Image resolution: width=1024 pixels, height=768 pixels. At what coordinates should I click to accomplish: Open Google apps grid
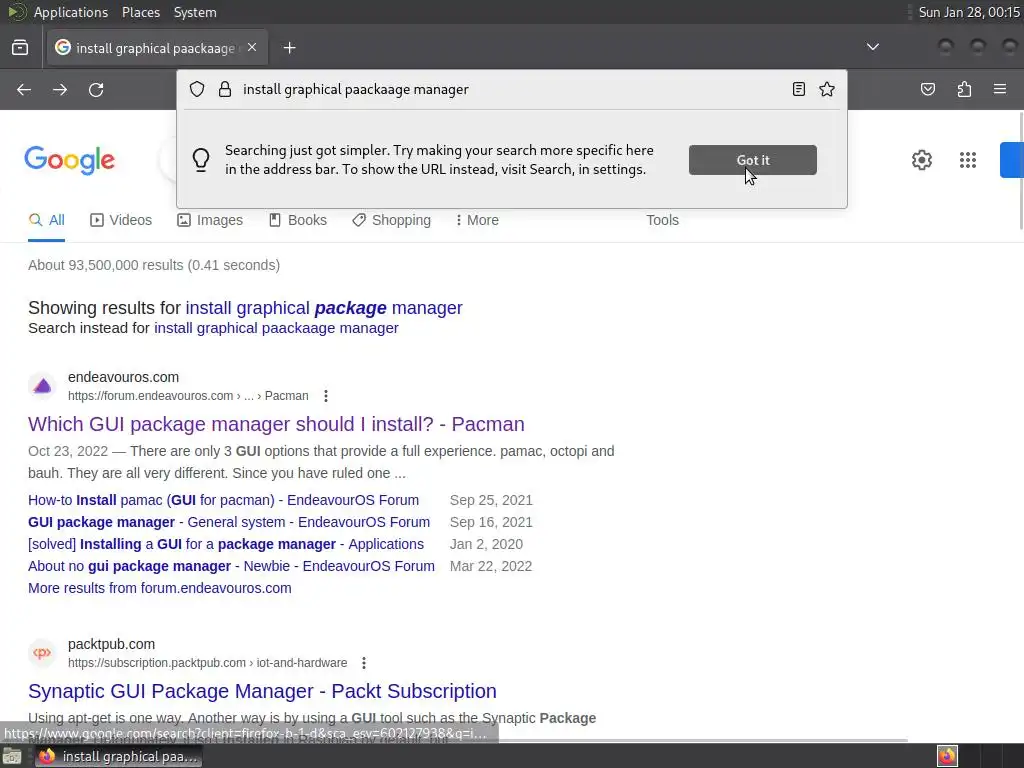click(968, 160)
